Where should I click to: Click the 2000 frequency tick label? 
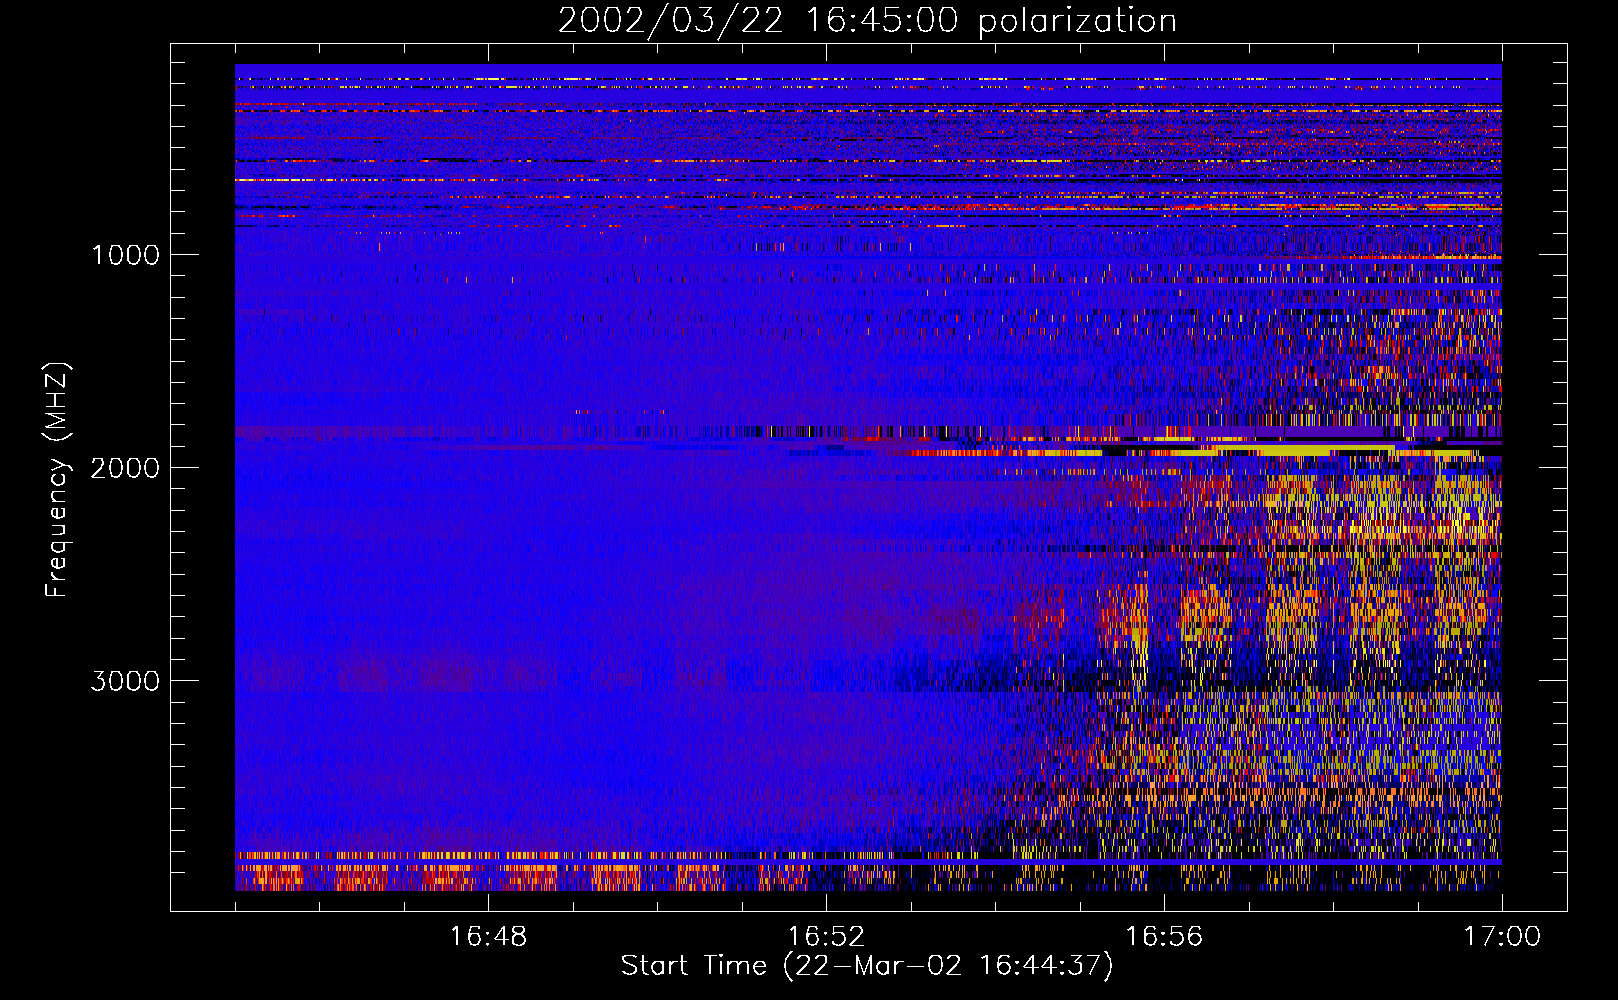coord(125,468)
